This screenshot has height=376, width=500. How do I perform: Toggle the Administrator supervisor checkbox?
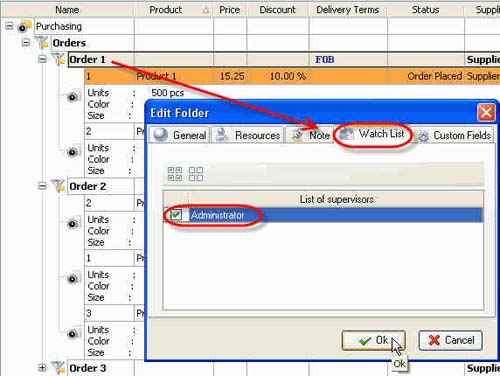176,215
